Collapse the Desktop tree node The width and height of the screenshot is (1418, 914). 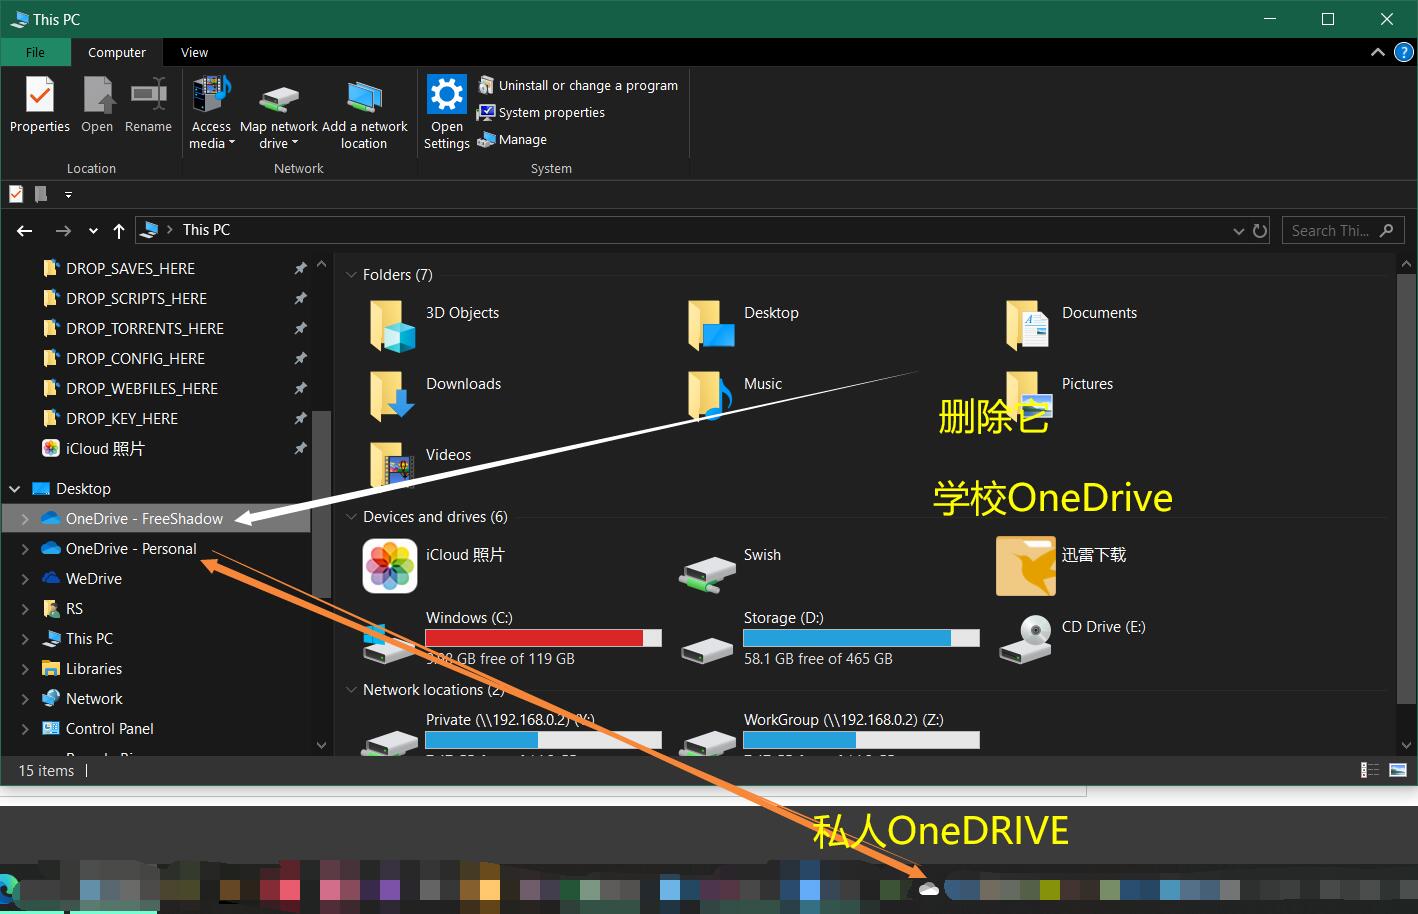[14, 489]
